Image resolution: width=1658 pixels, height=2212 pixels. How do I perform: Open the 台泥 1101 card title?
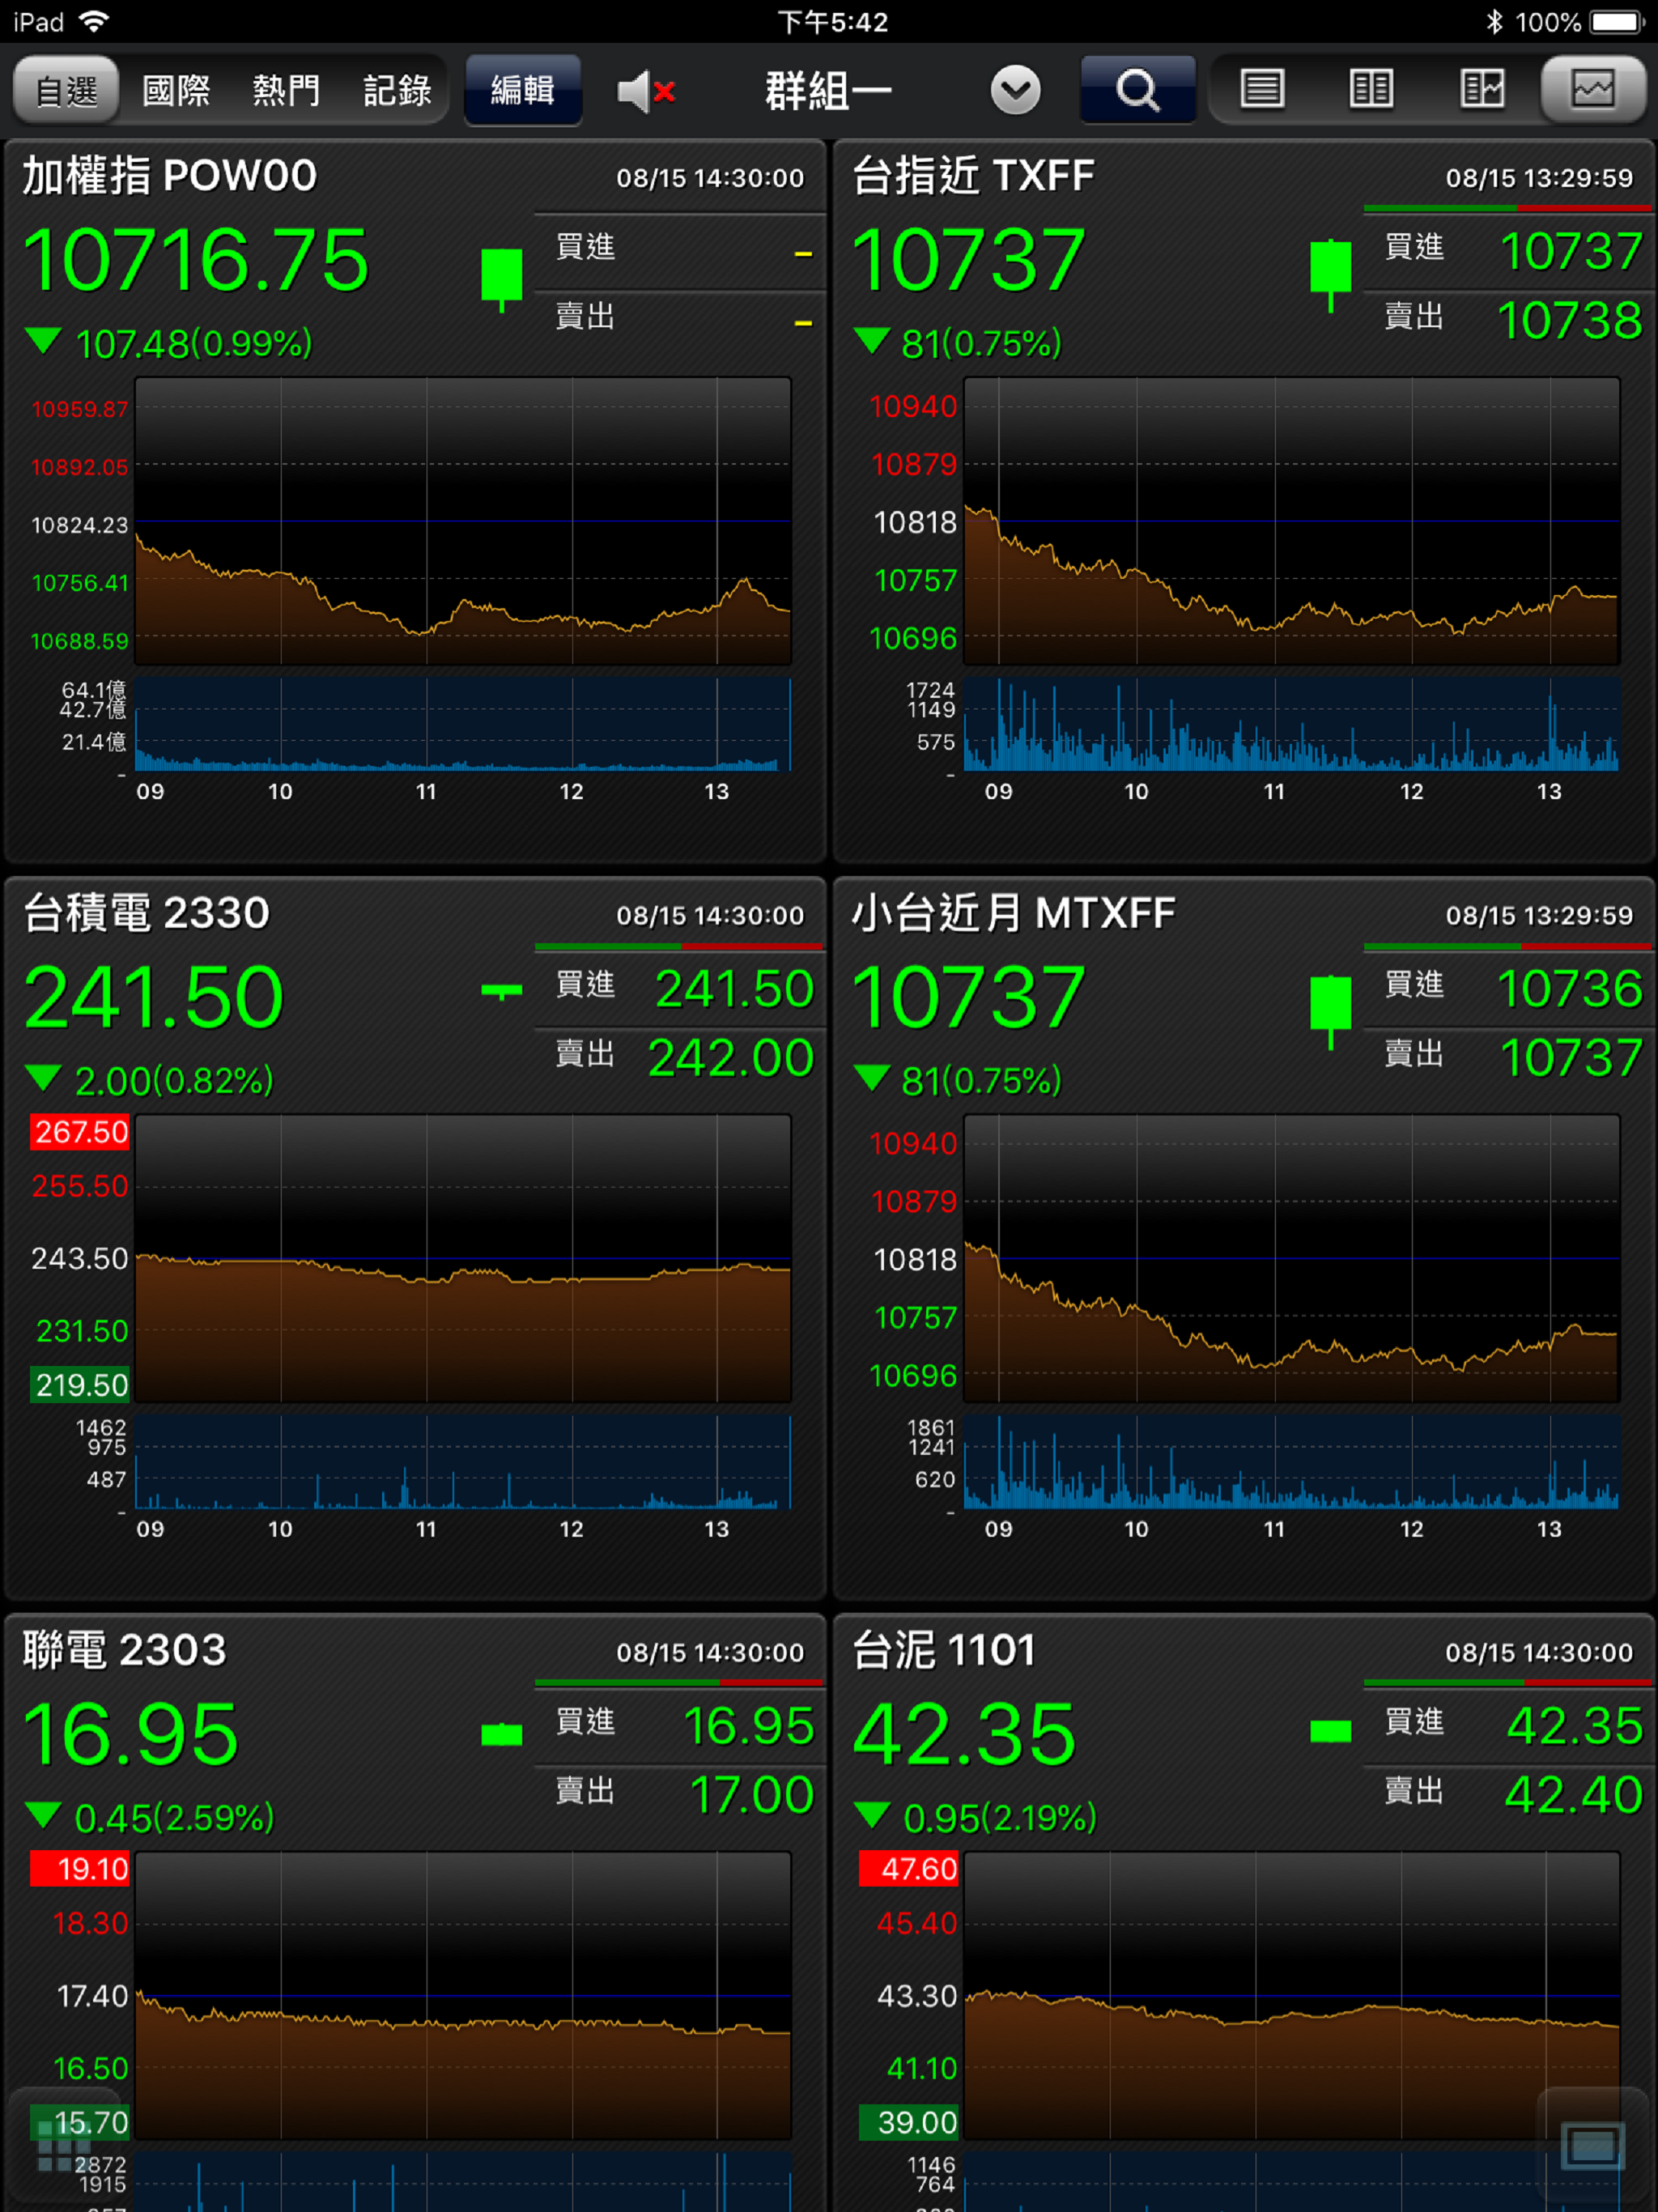pos(944,1649)
